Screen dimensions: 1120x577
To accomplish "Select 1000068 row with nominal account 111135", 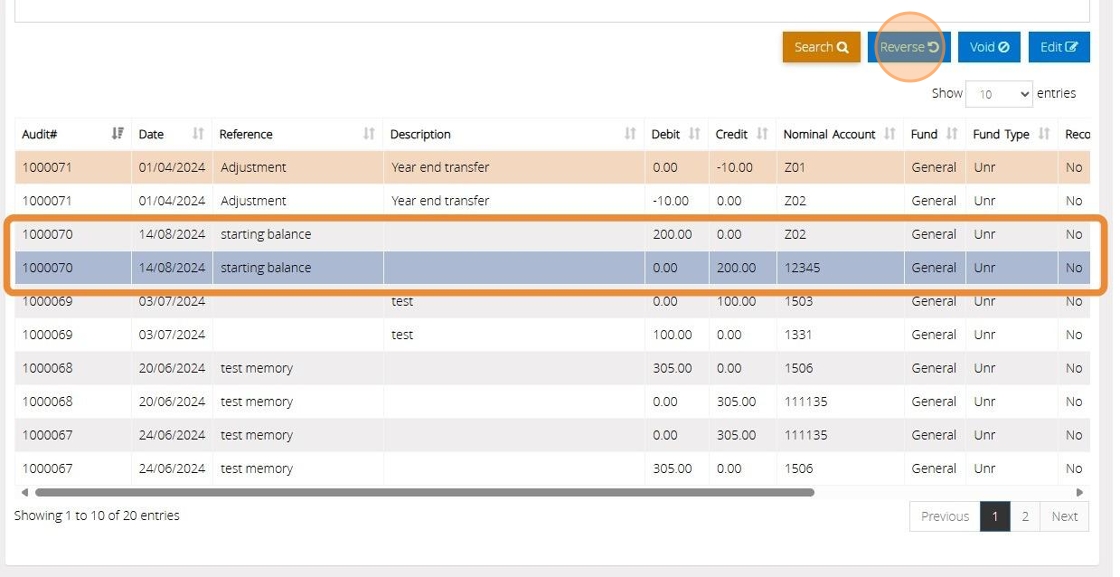I will tap(552, 401).
